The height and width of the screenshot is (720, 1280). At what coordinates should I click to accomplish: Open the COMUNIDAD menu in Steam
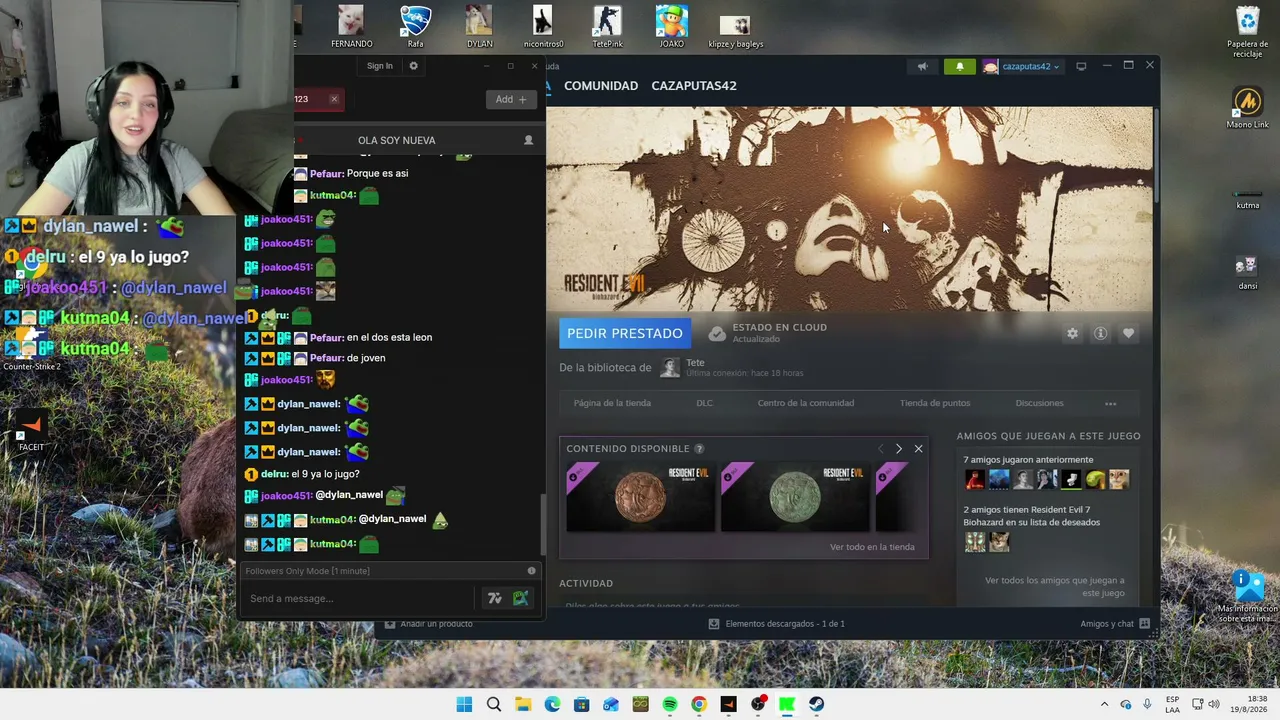click(601, 86)
